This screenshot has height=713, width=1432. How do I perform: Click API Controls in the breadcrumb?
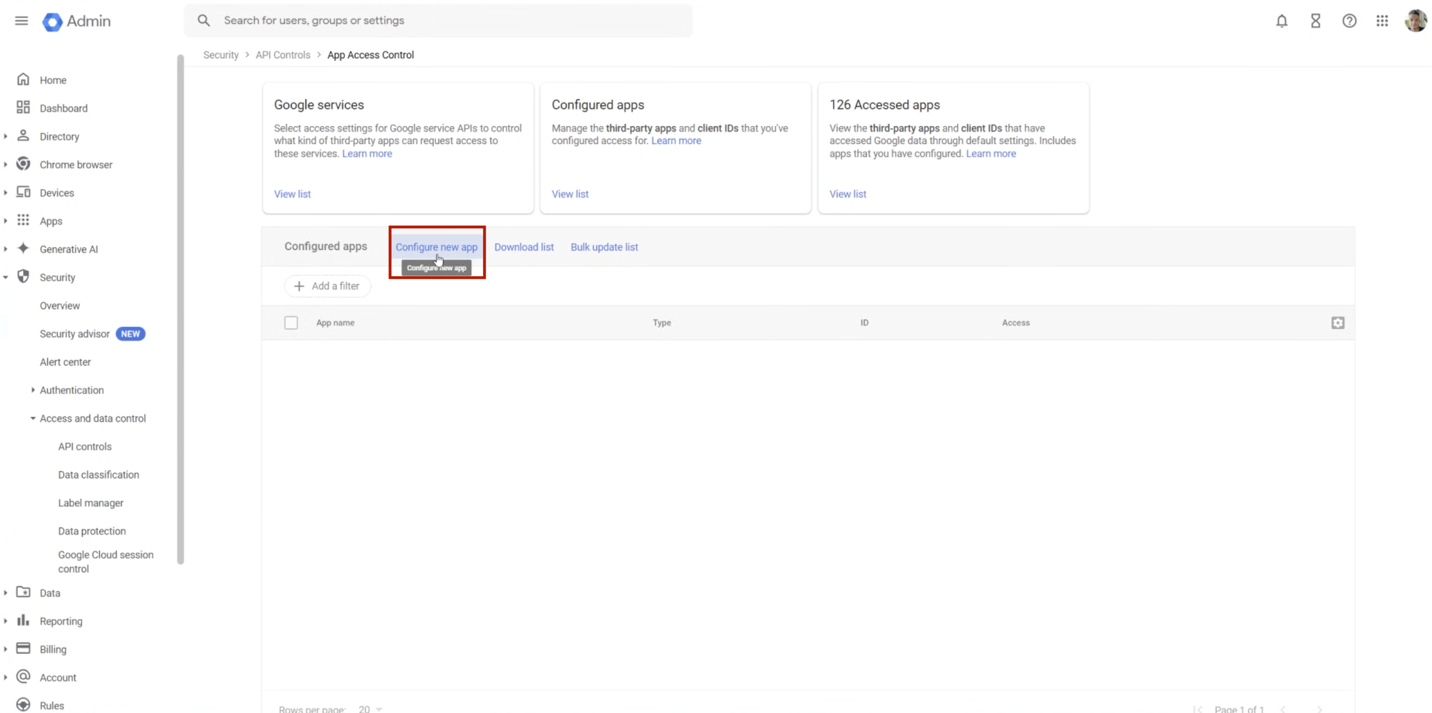283,55
